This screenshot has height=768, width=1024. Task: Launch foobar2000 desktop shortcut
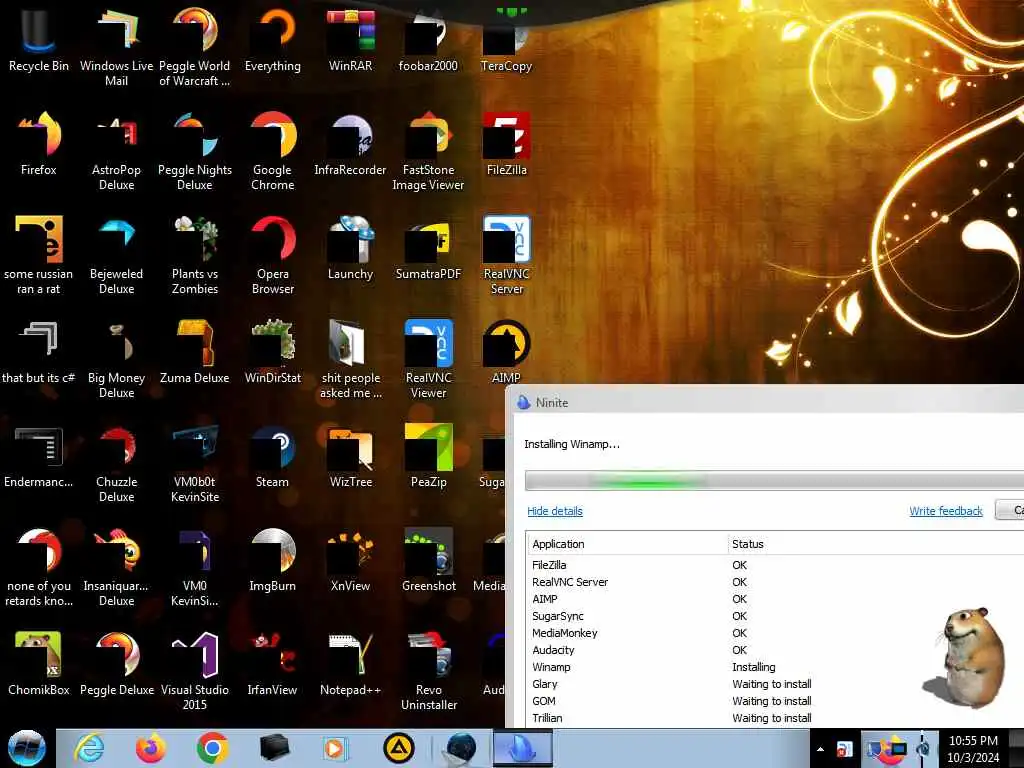(428, 39)
